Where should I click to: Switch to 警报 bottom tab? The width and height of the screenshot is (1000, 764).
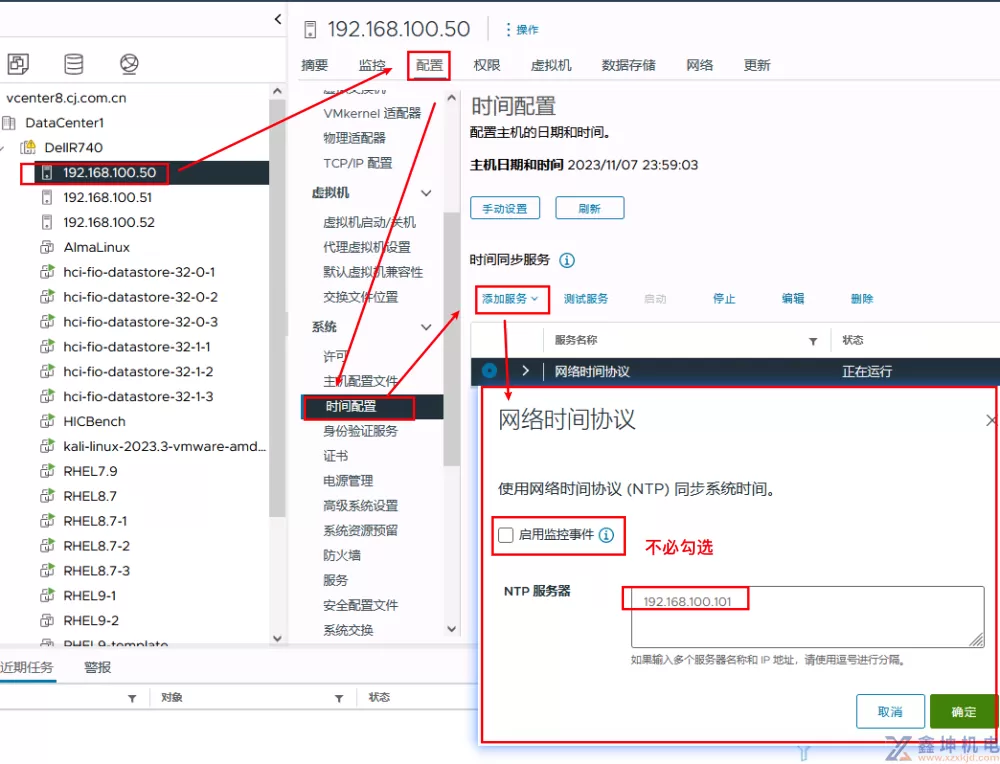(98, 668)
